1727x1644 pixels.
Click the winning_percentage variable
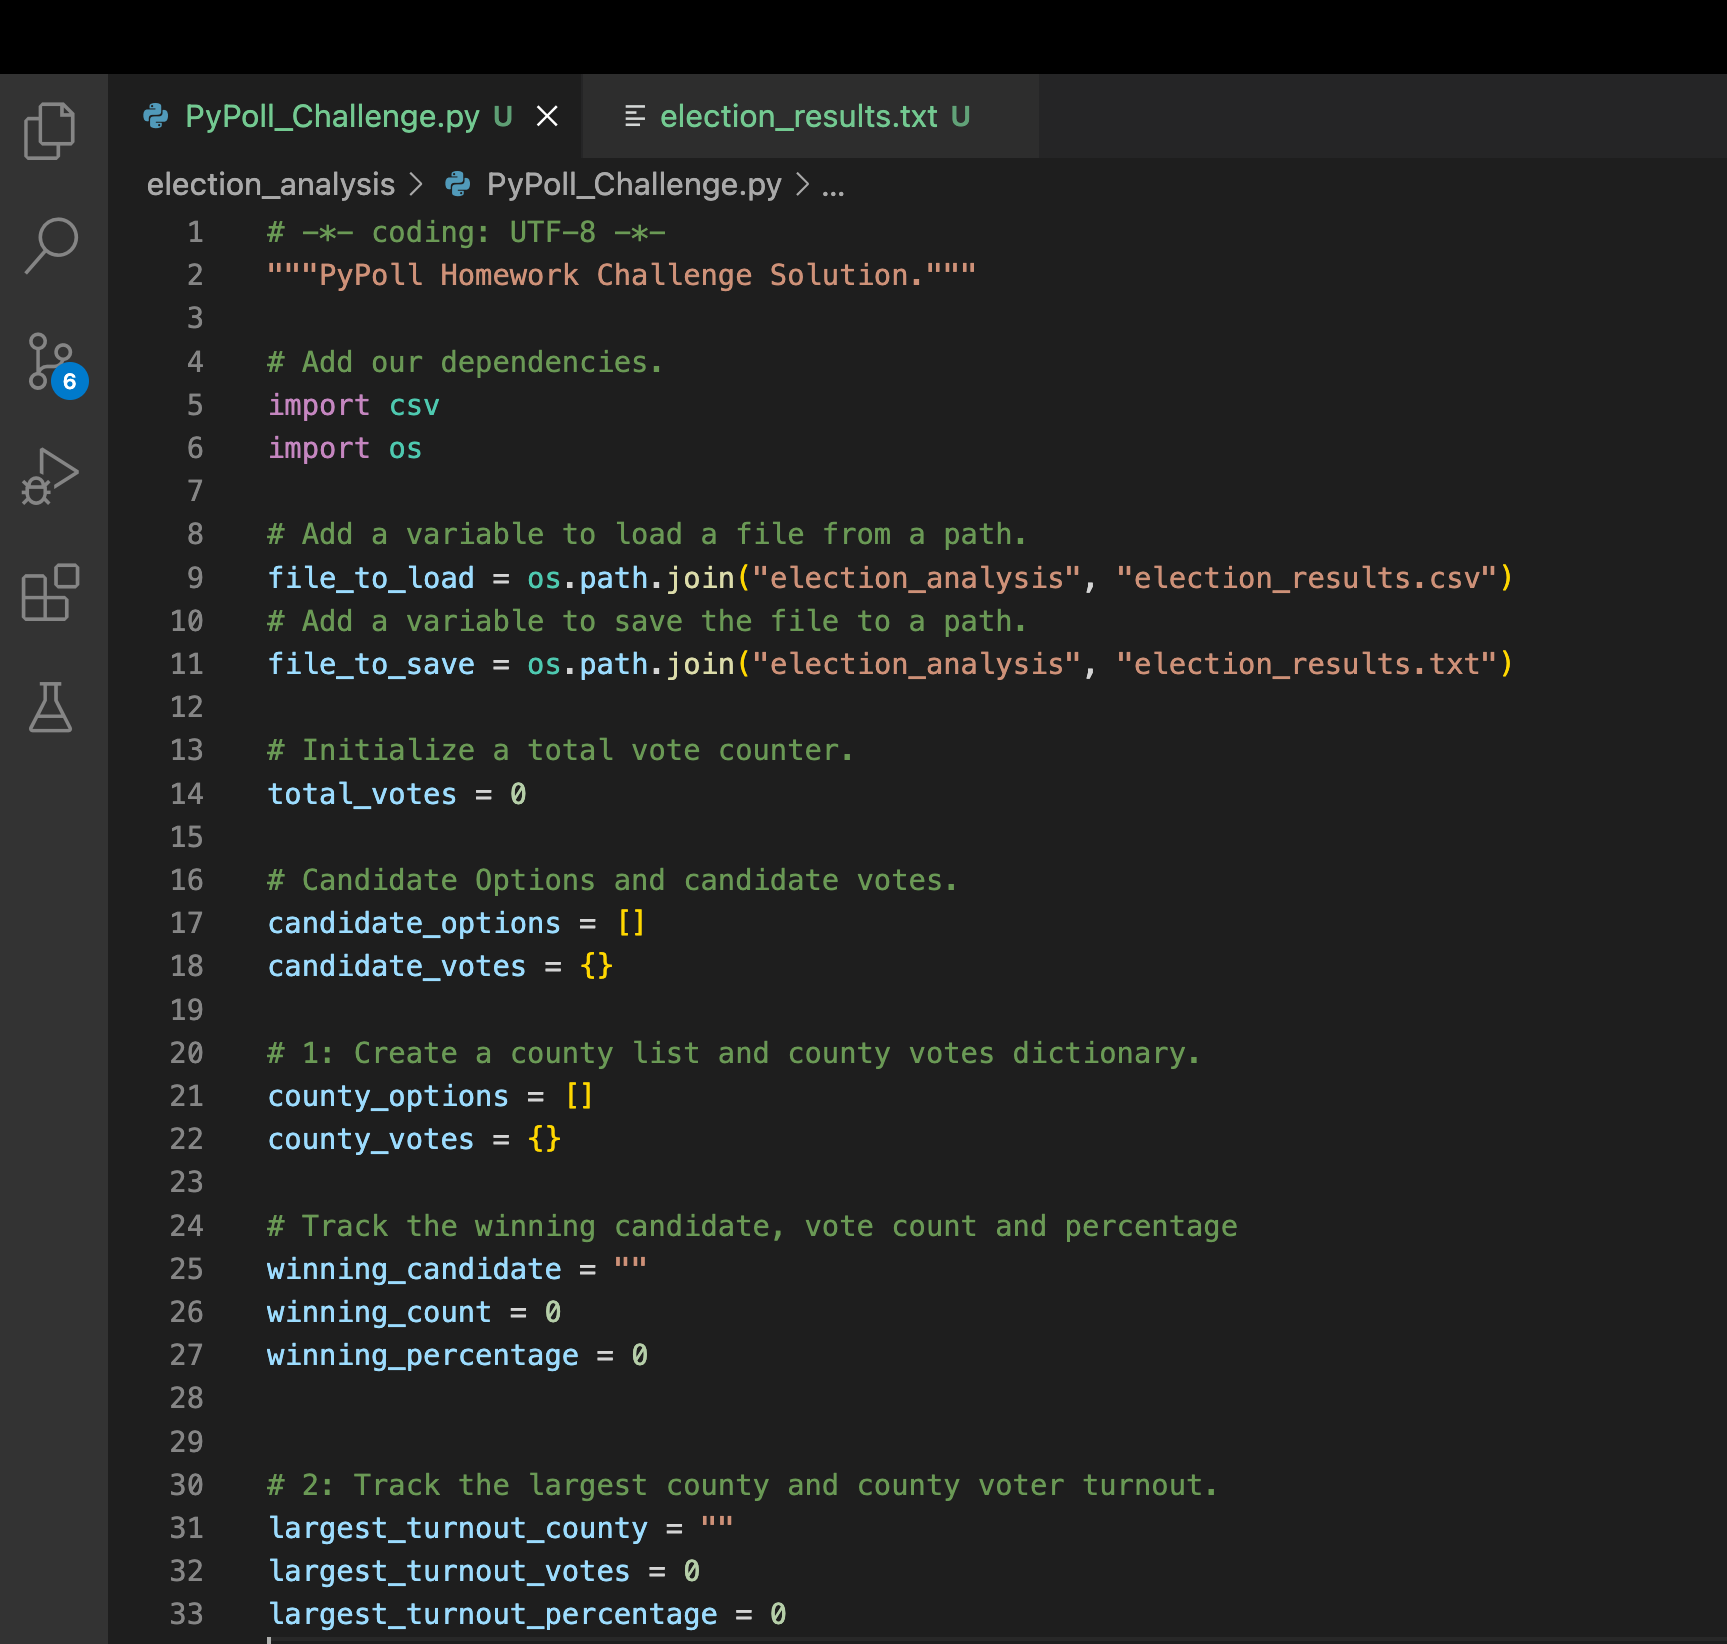tap(423, 1355)
